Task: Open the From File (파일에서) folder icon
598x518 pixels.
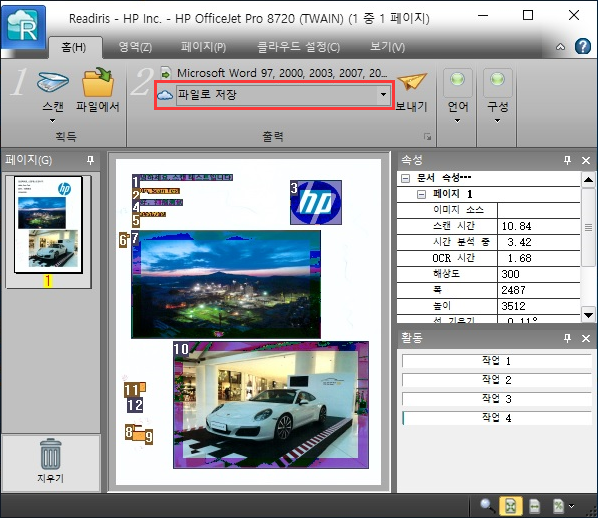Action: point(98,82)
